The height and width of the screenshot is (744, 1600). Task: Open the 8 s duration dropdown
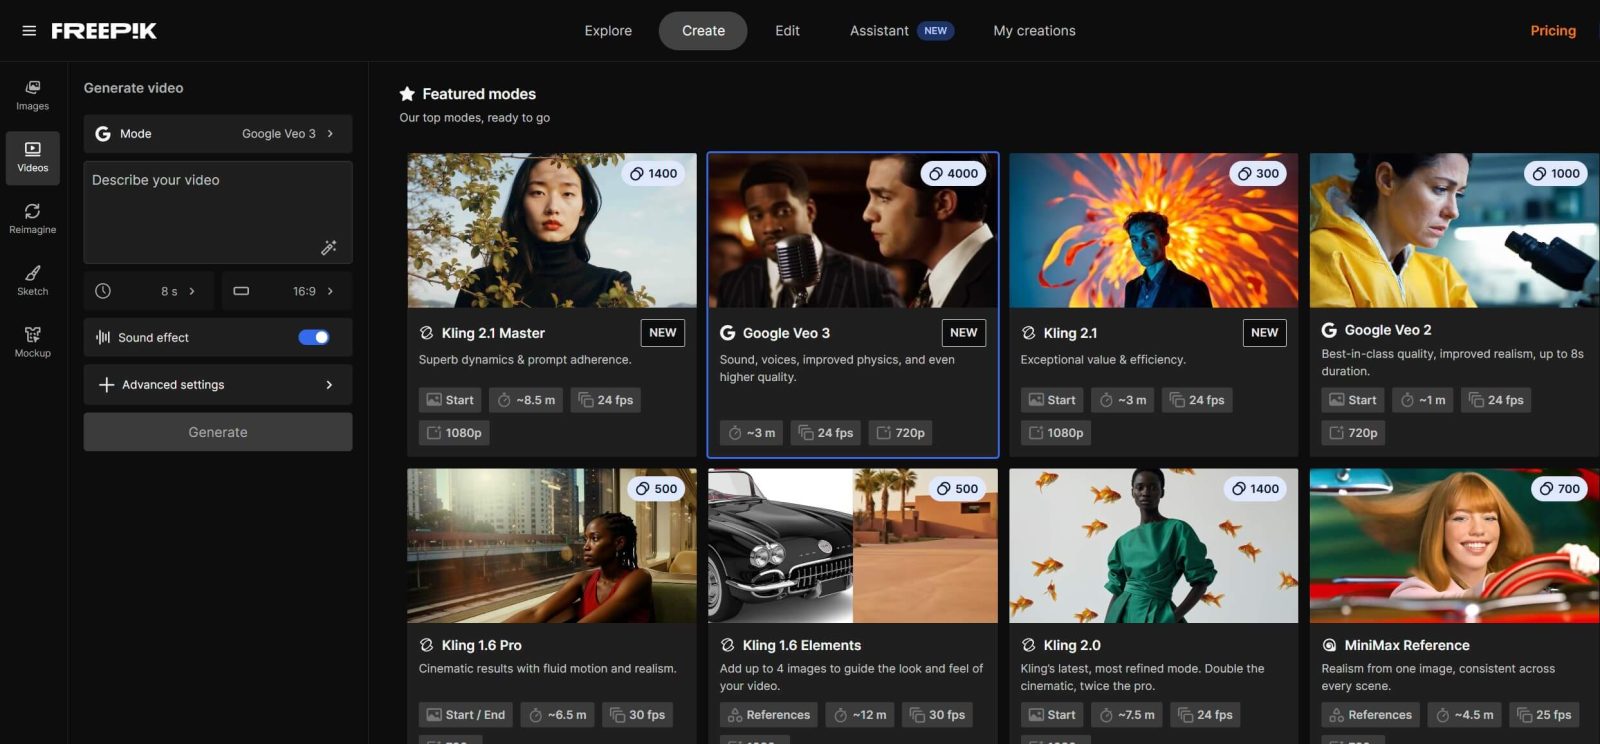pos(148,291)
